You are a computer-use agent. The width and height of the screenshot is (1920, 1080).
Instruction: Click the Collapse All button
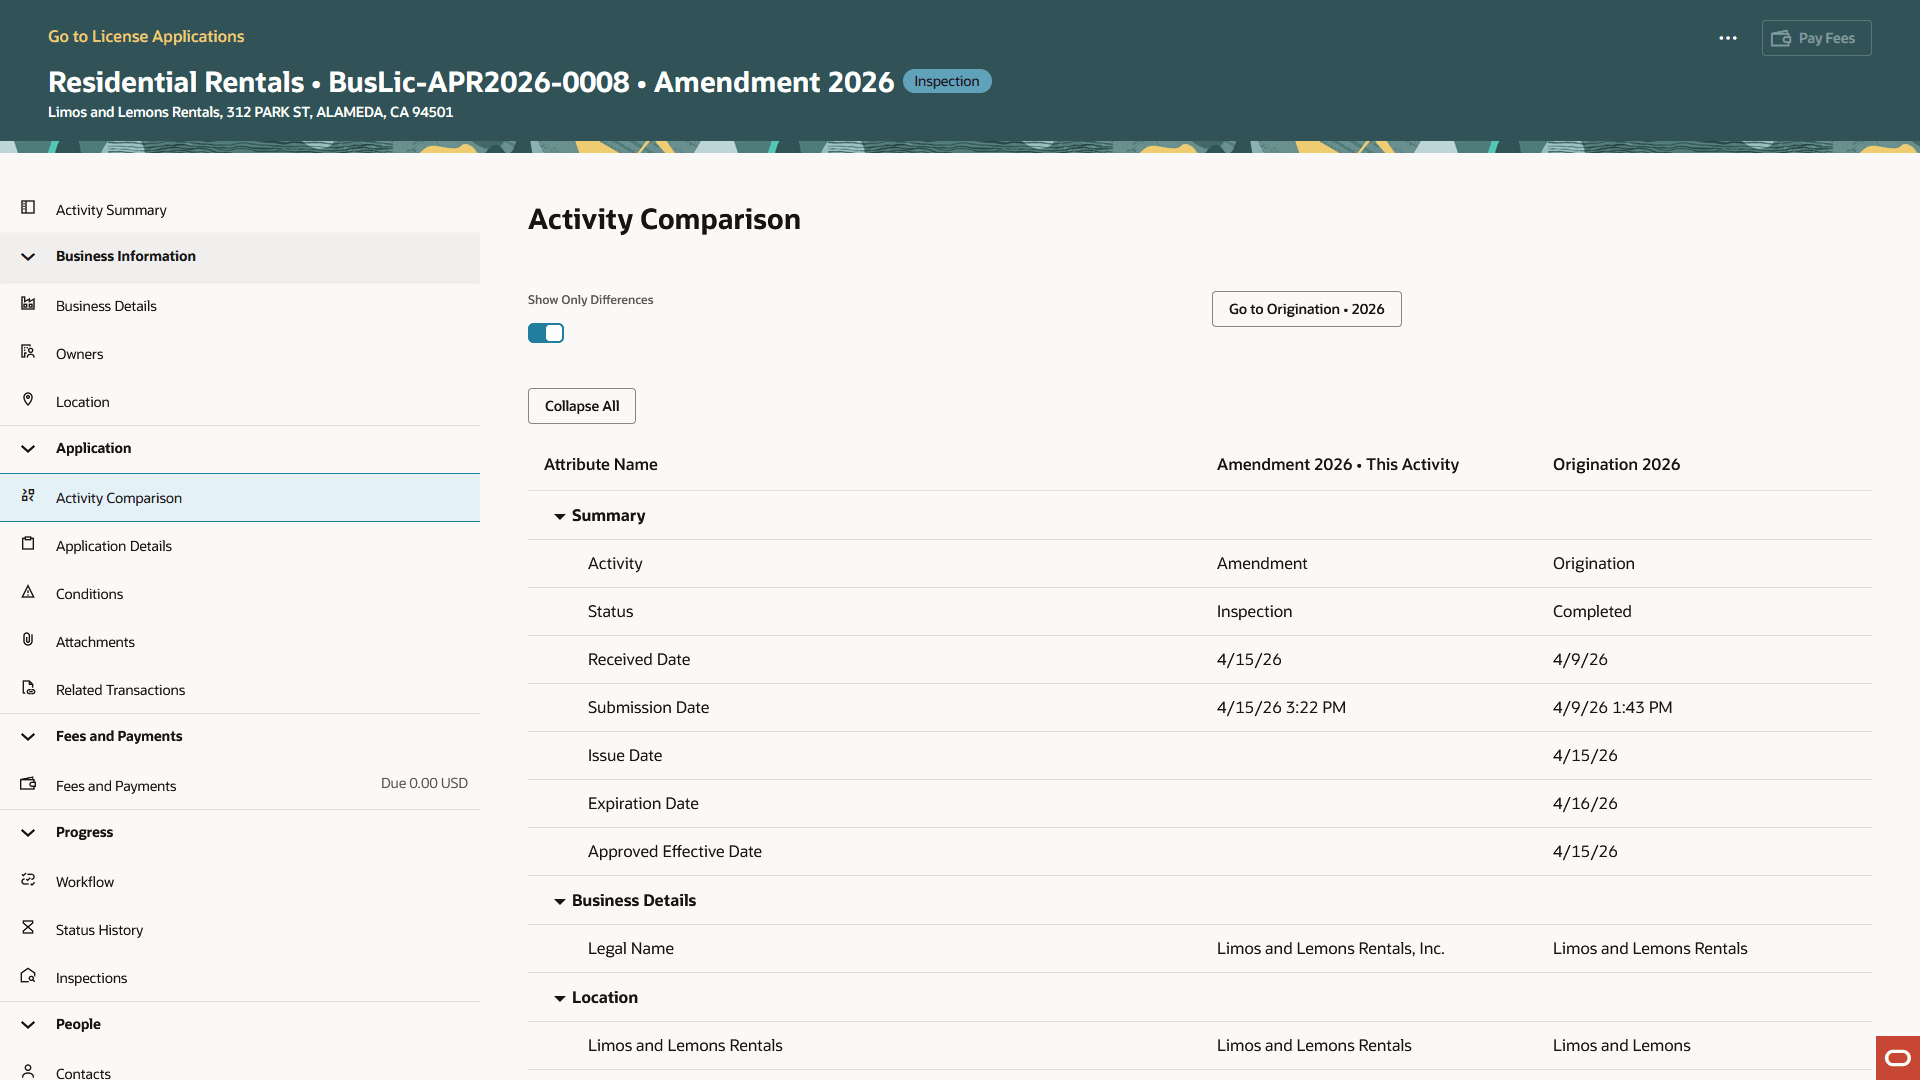pos(582,406)
